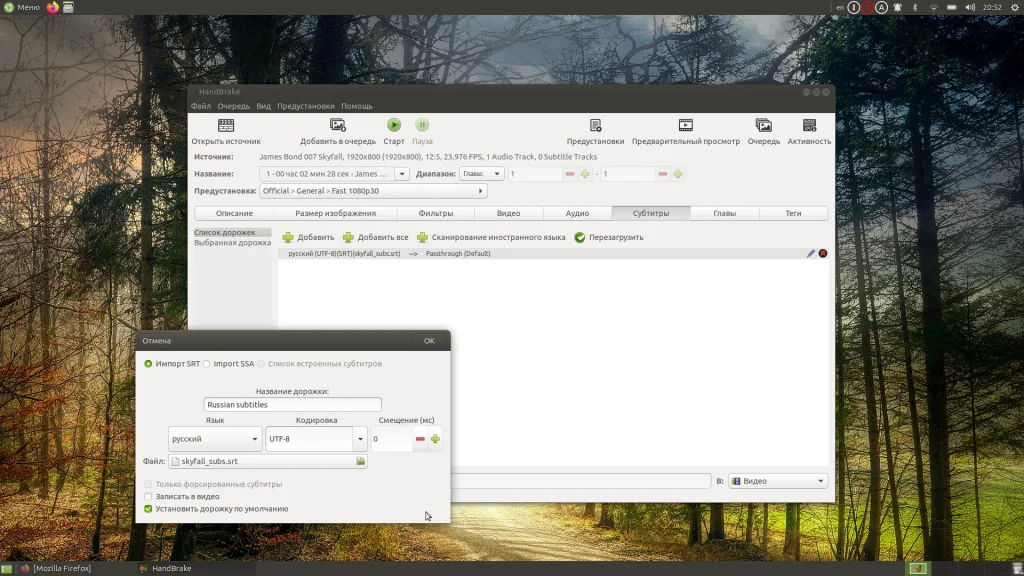Click the OK button in subtitle dialog

click(x=429, y=341)
